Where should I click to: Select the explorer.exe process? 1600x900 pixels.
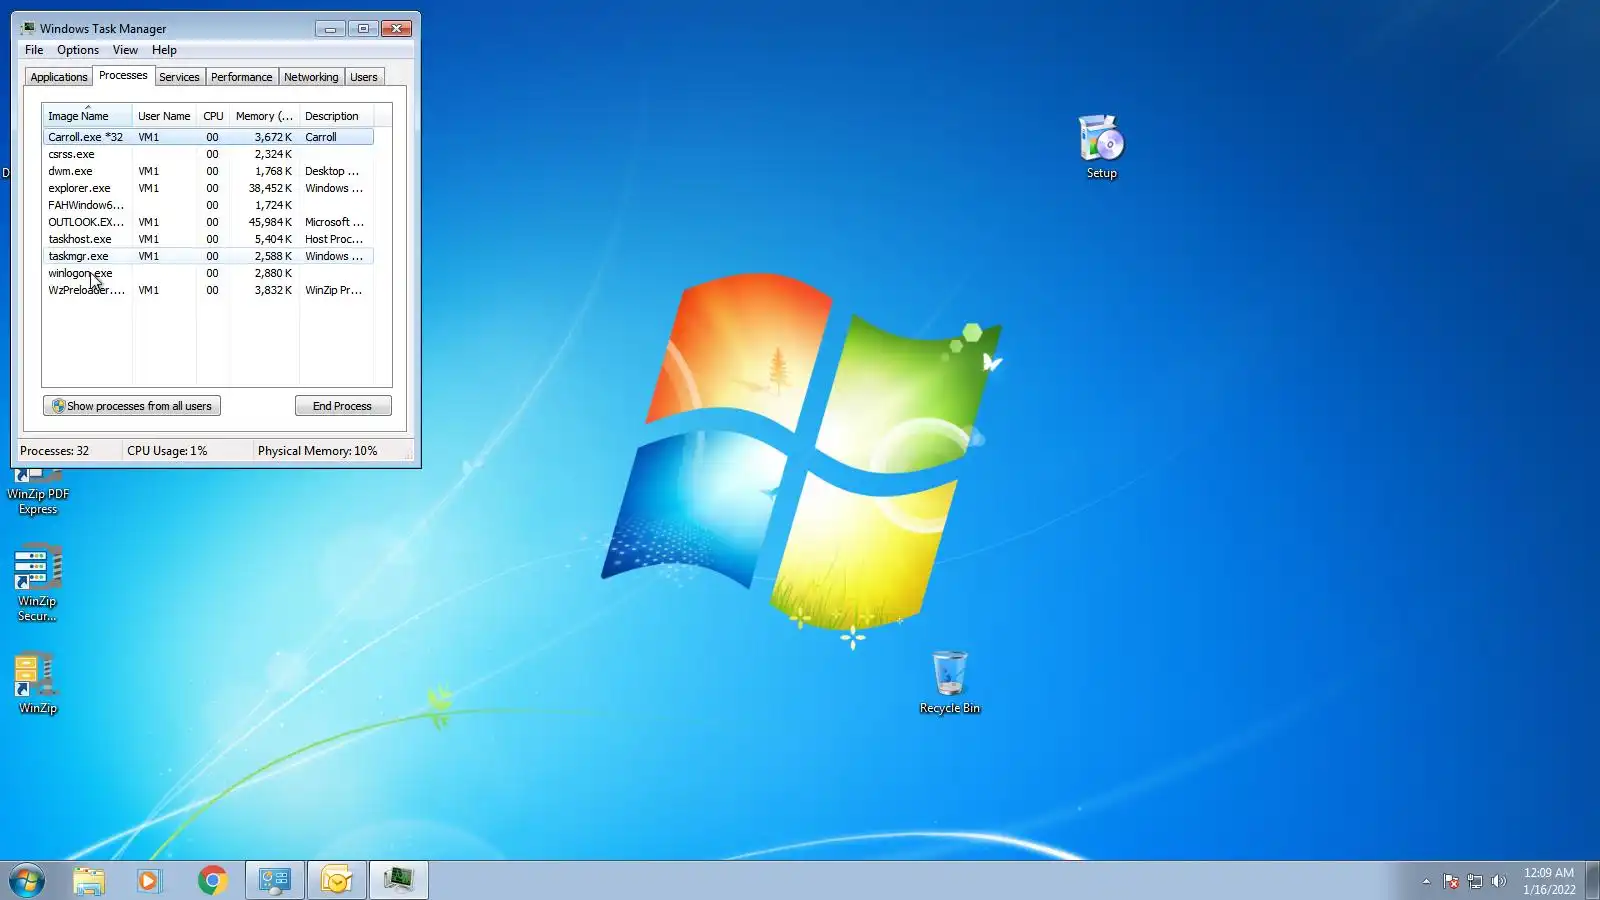(208, 188)
